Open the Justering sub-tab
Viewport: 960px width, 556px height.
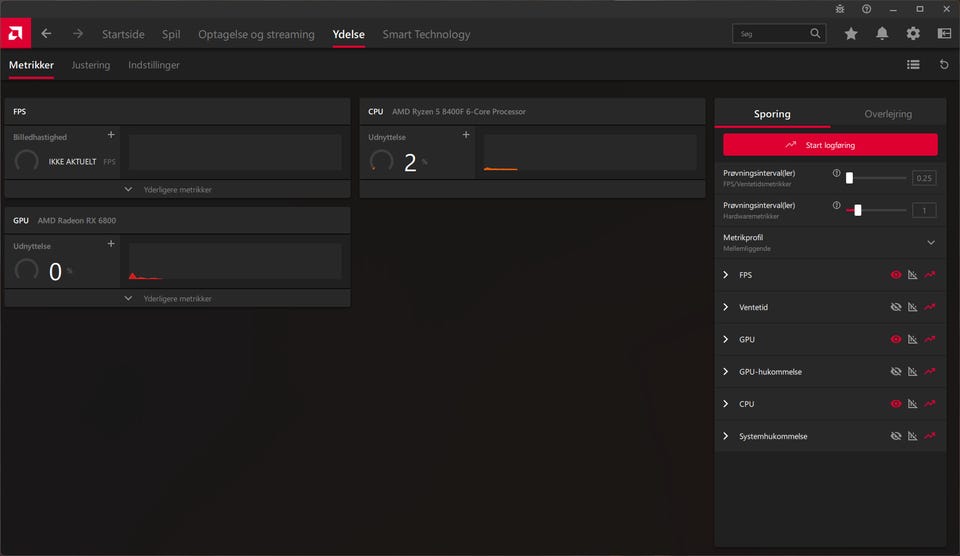91,65
